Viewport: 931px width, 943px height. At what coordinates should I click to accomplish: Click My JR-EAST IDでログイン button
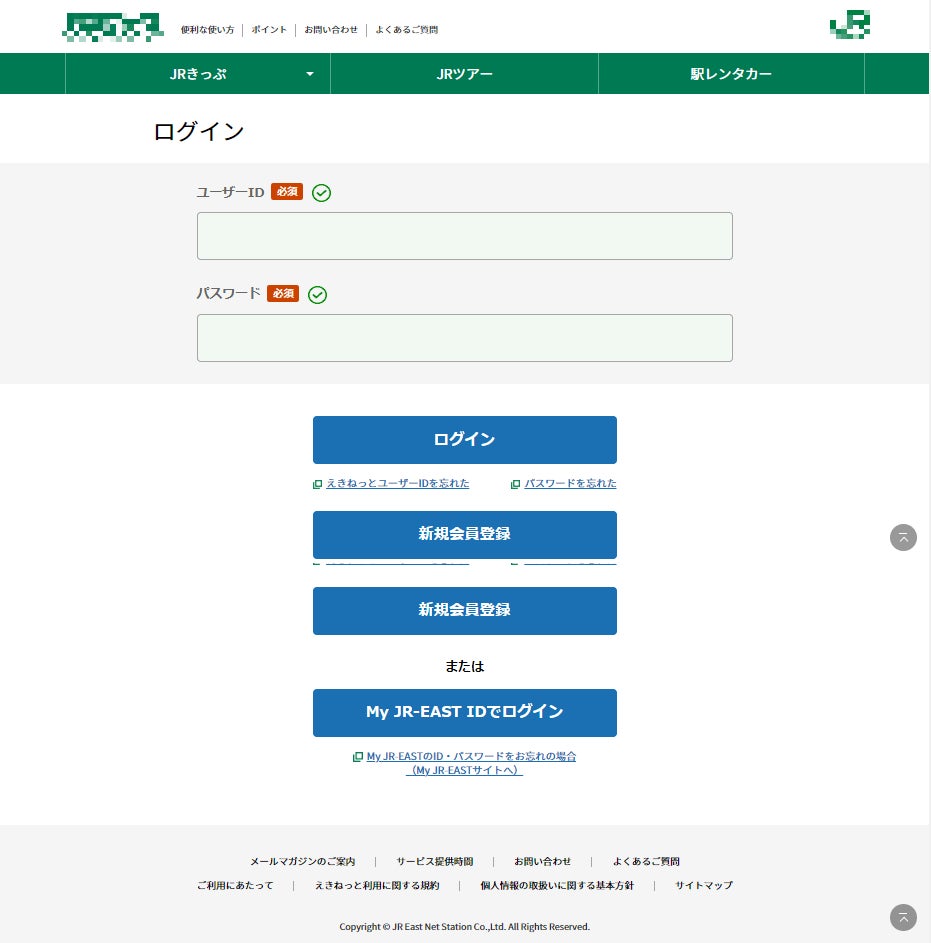(465, 713)
